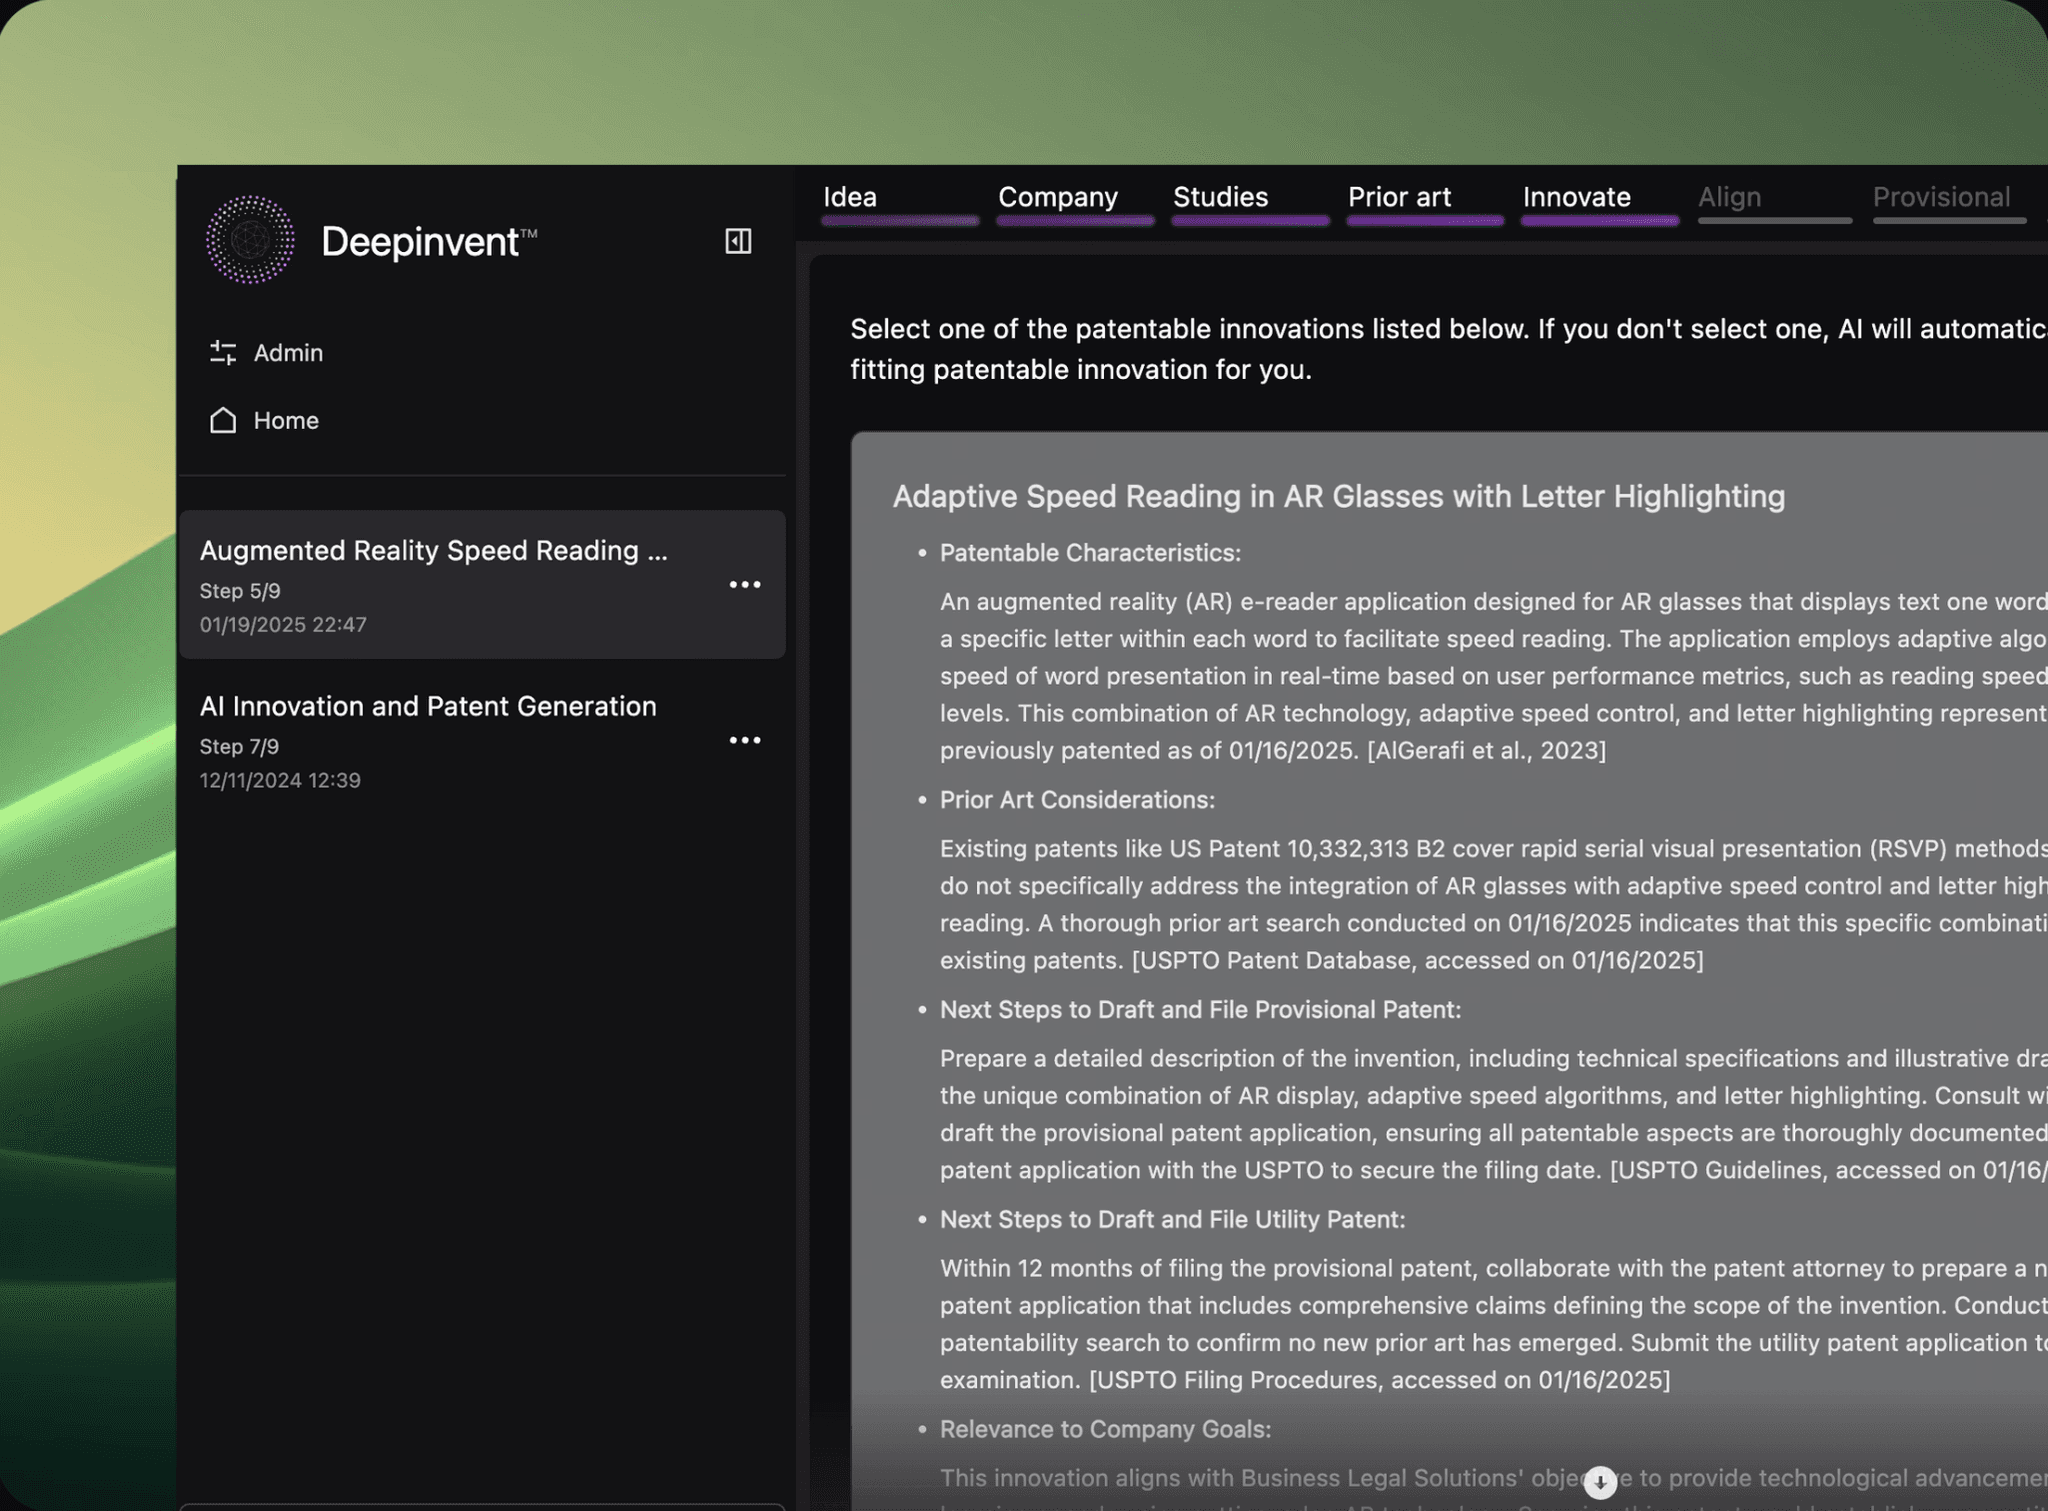Select the Augmented Reality Speed Reading project
Viewport: 2048px width, 1511px height.
(482, 585)
